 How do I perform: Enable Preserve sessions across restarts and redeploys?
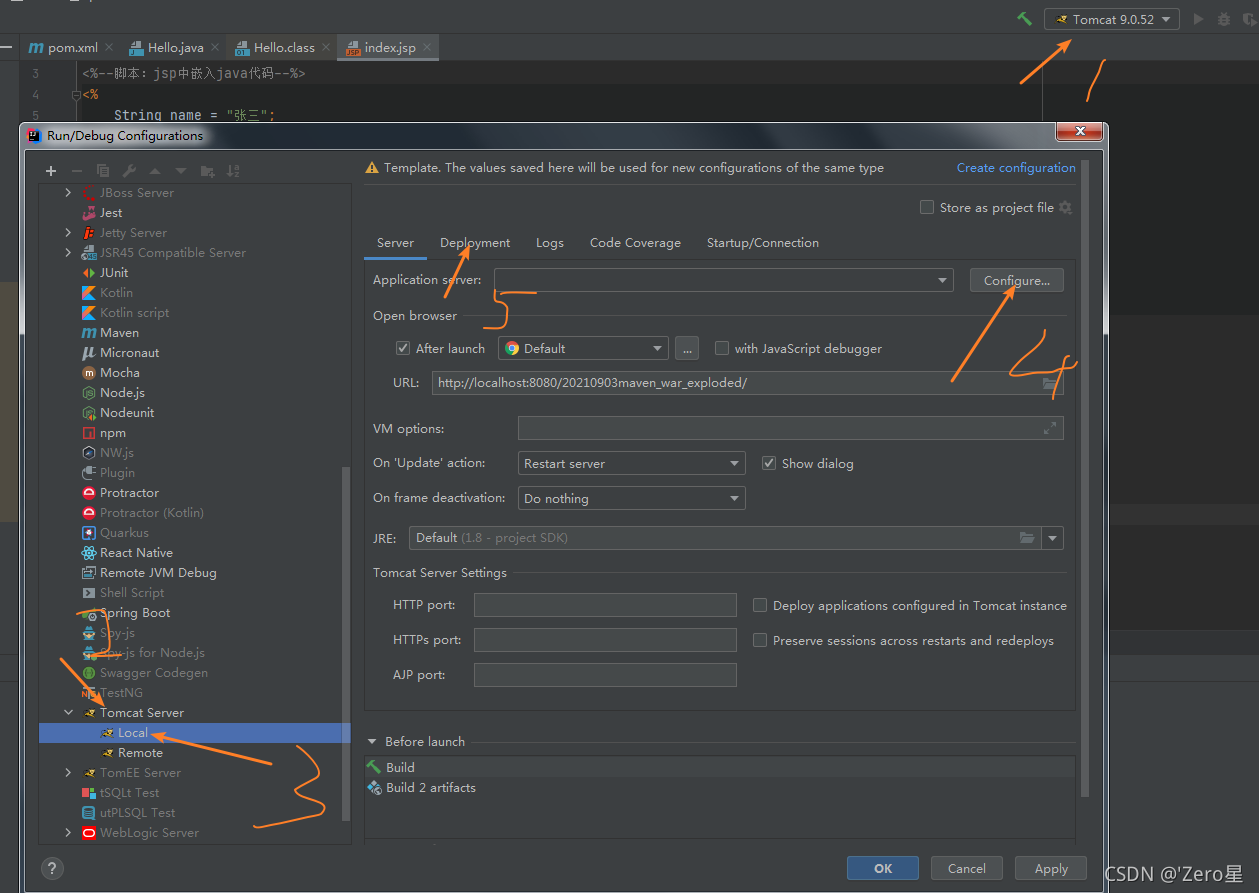(x=760, y=640)
